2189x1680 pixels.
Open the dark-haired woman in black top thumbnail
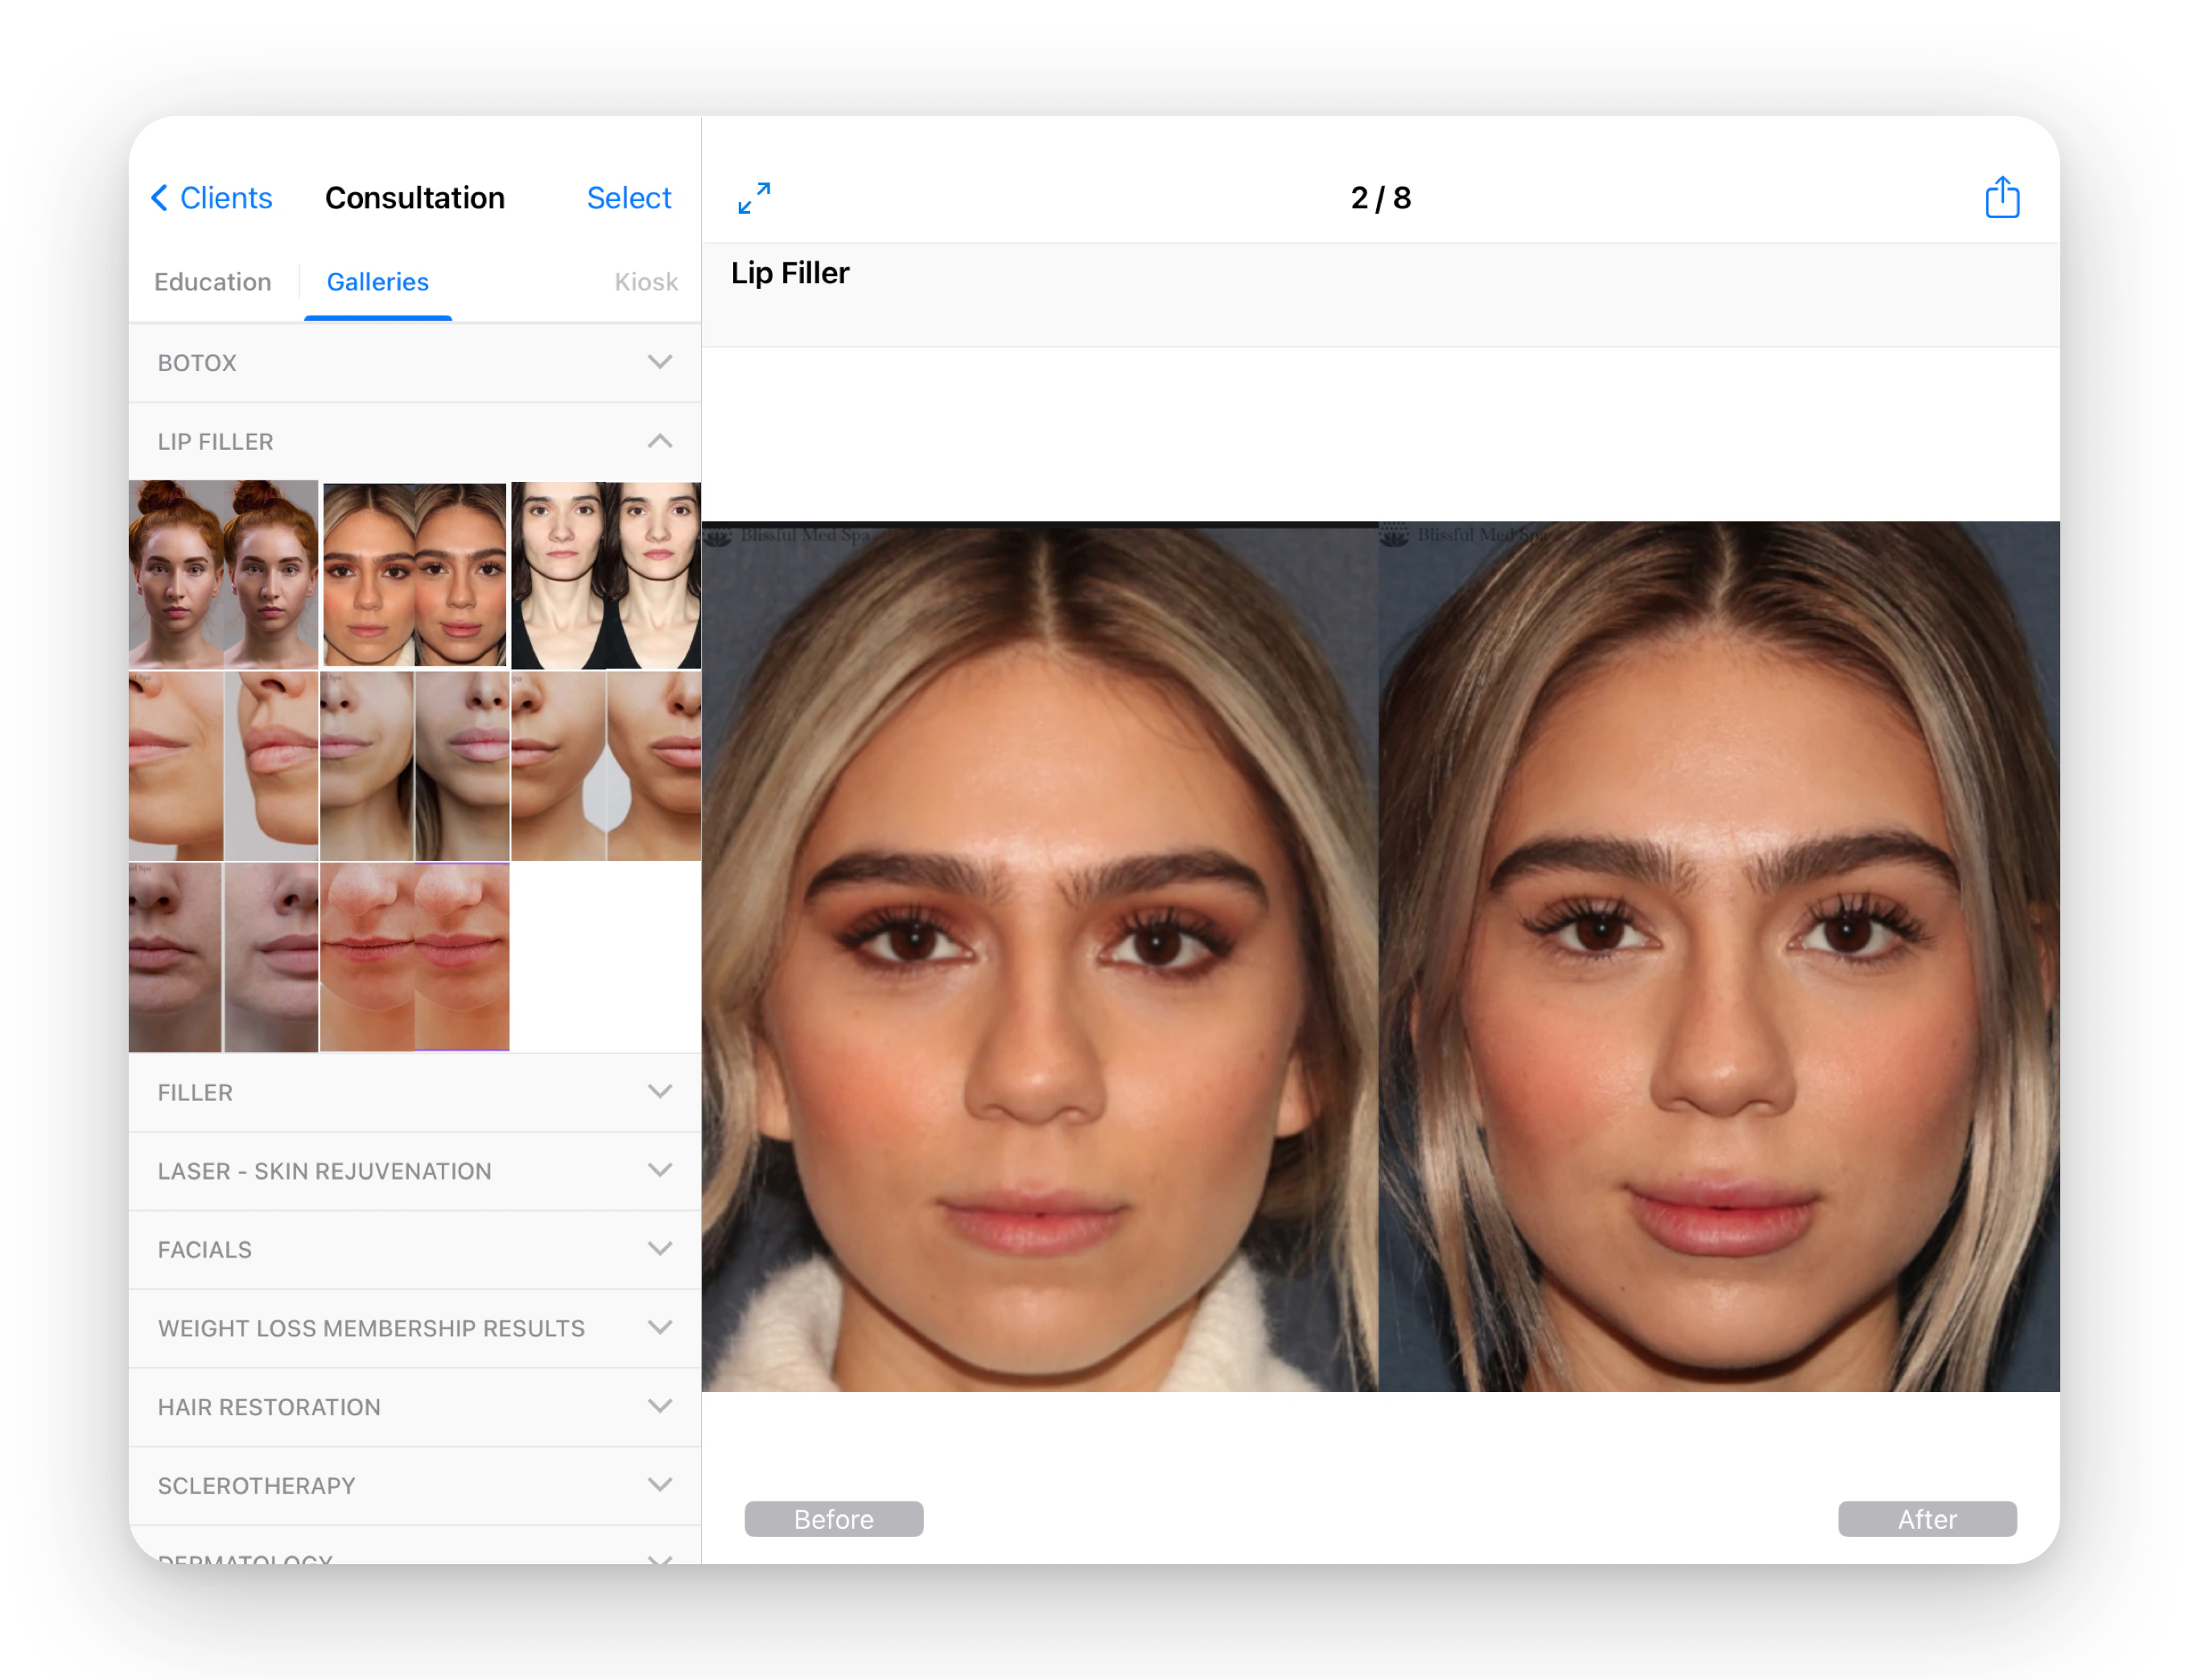point(606,574)
